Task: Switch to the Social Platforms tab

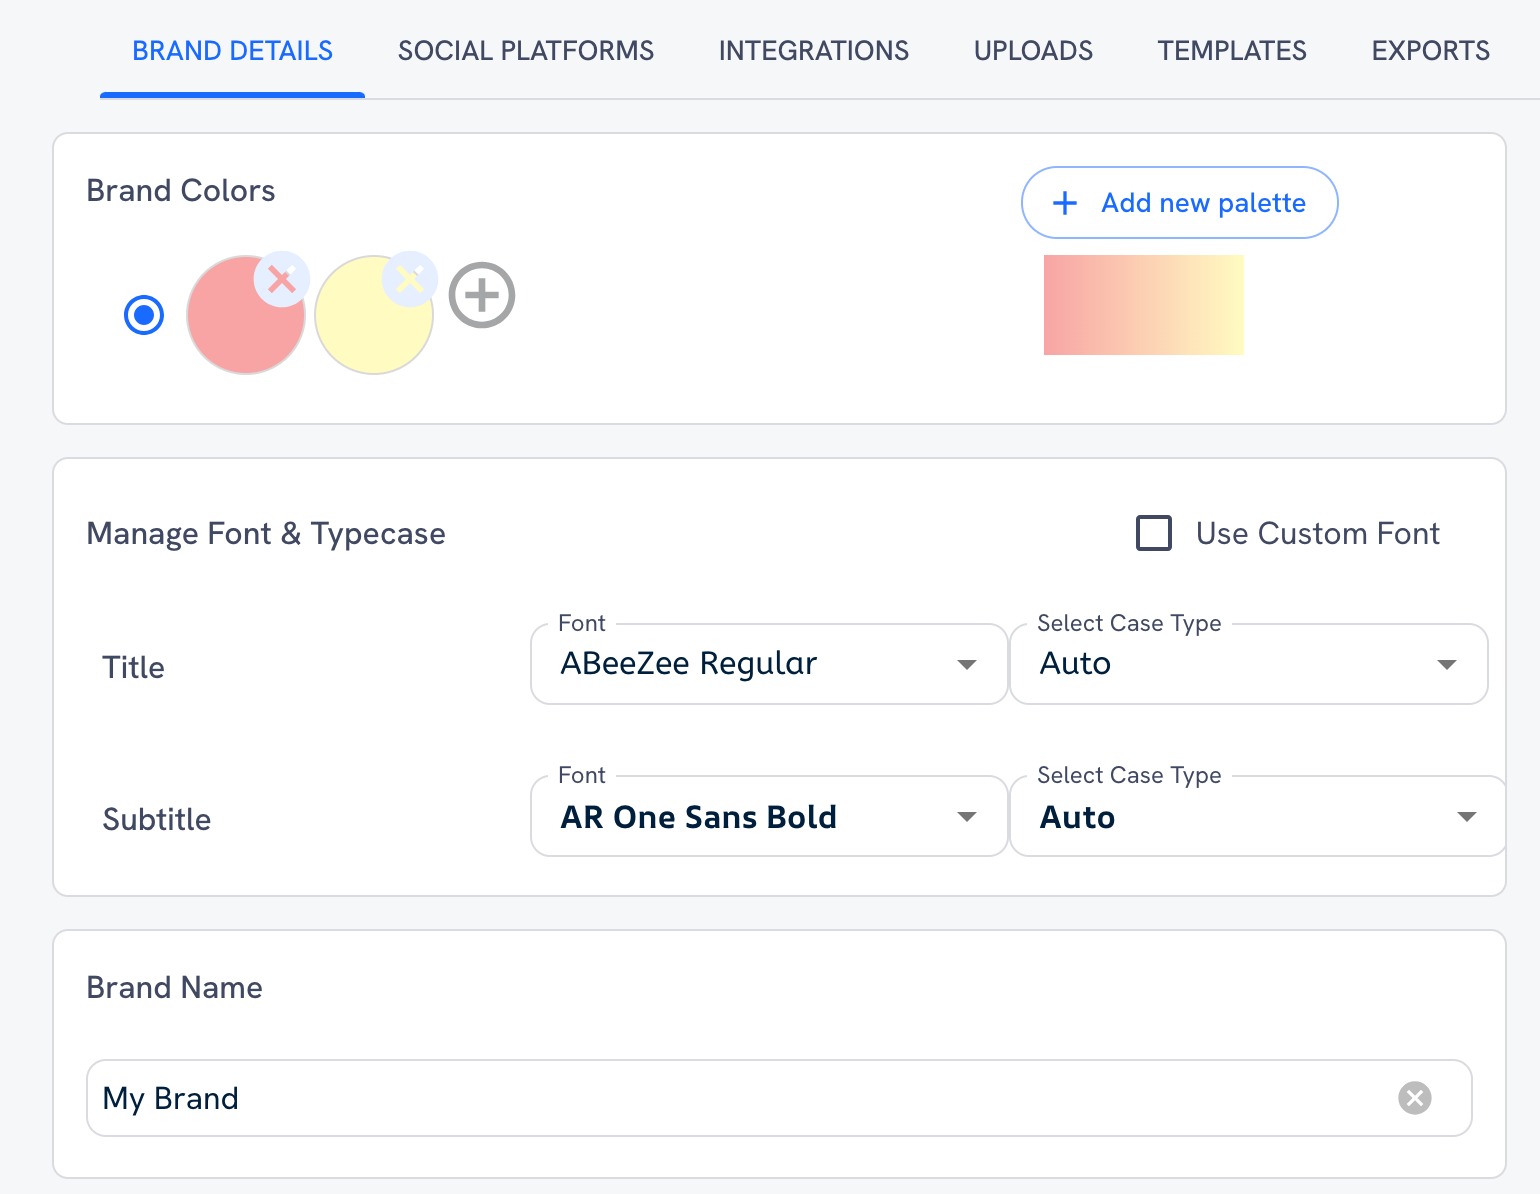Action: point(525,50)
